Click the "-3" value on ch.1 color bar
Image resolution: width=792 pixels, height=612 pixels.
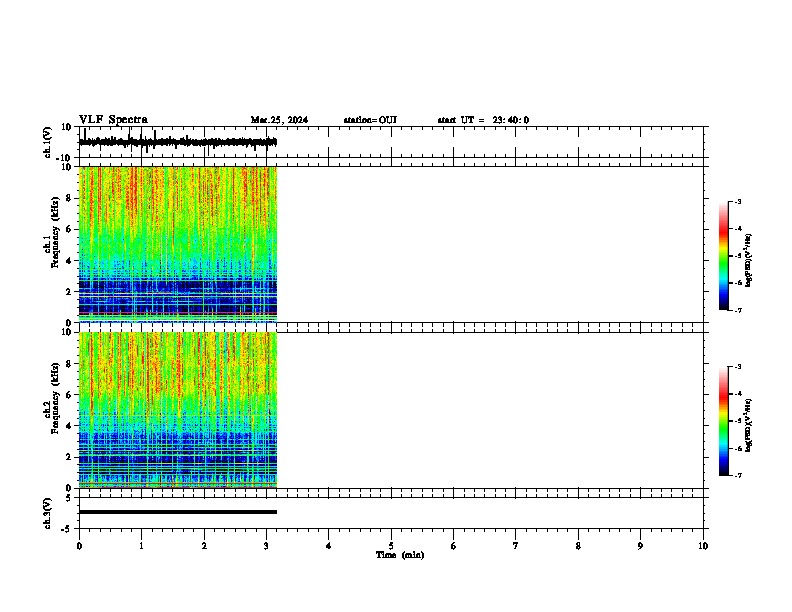[x=738, y=201]
